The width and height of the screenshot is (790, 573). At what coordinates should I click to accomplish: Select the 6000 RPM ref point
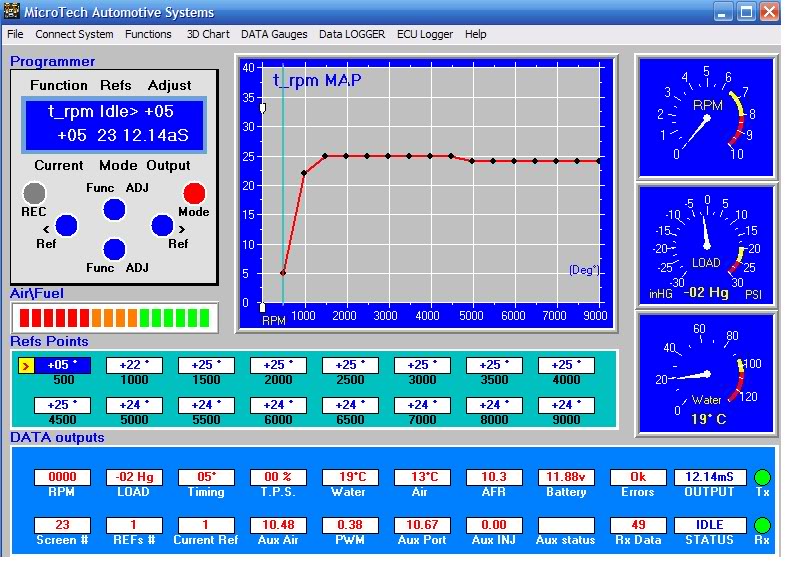278,405
